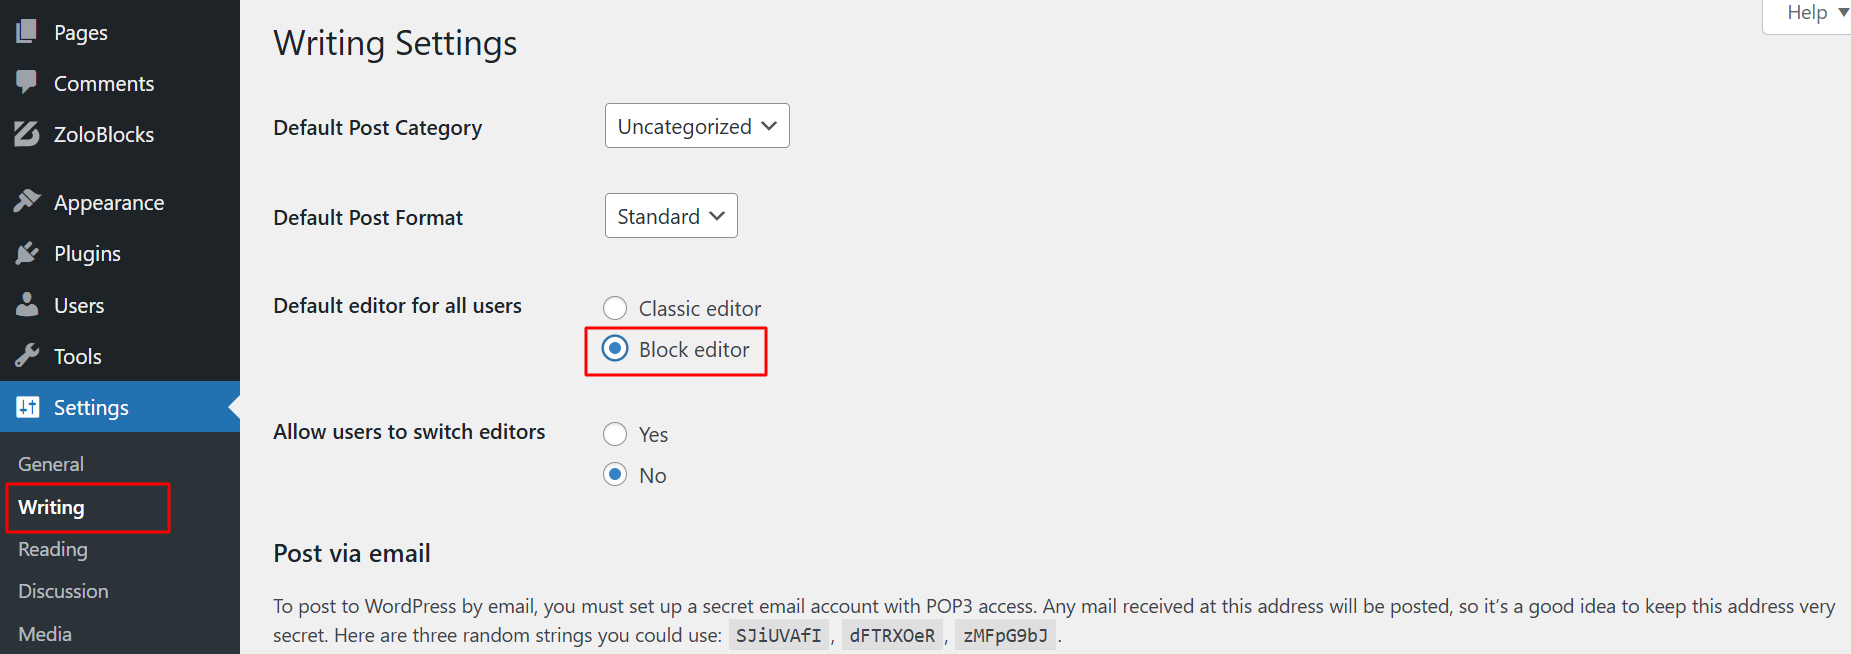Screen dimensions: 1851x654
Task: Open the Default Post Category dropdown
Action: [x=697, y=126]
